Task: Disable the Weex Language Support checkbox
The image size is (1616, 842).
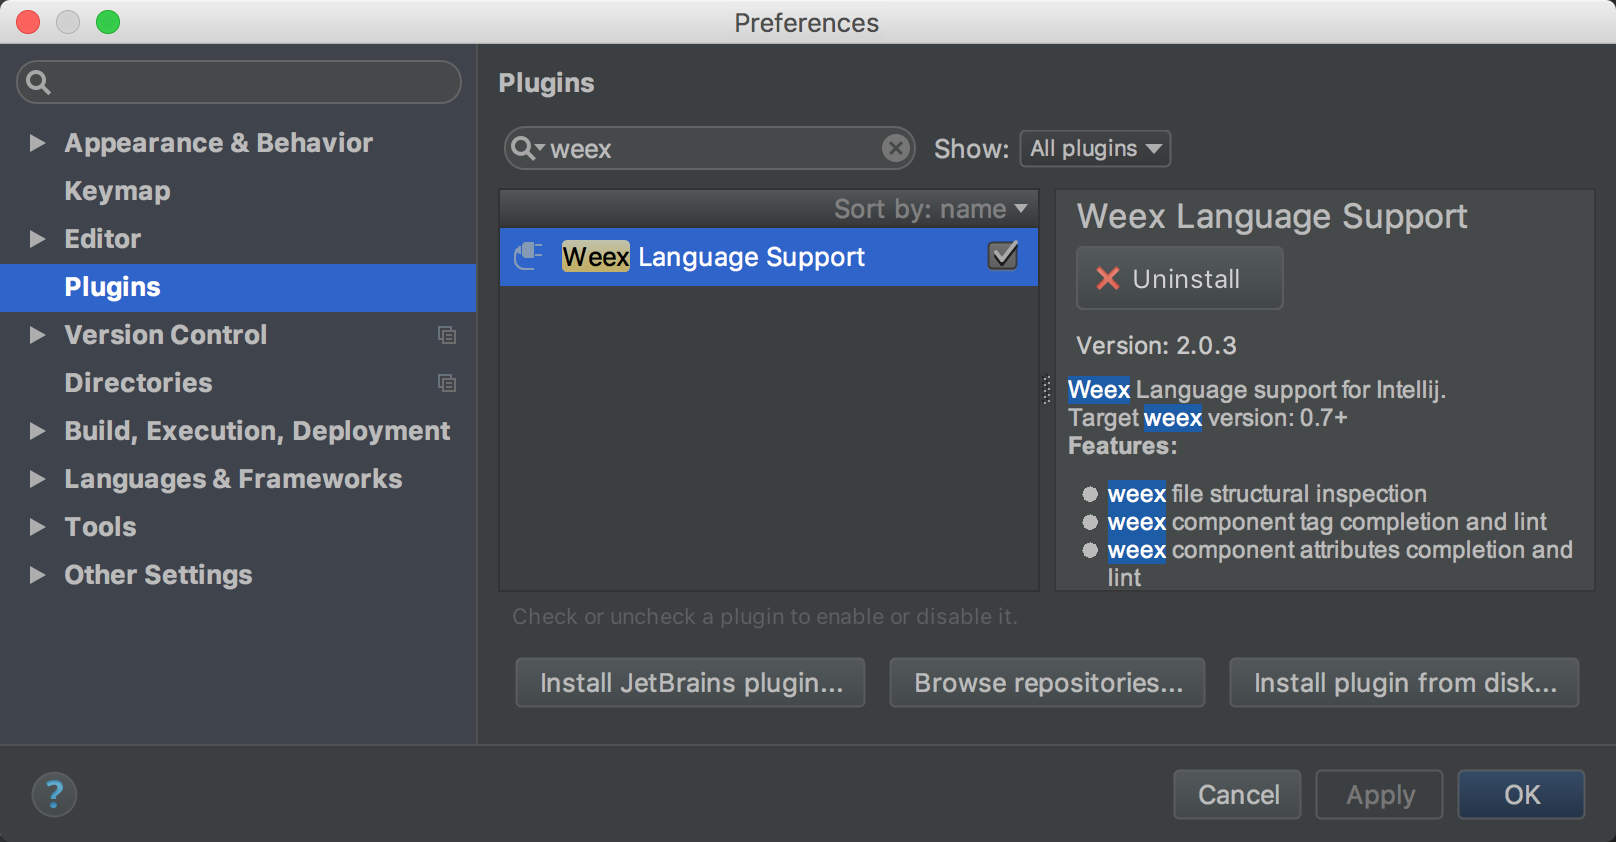Action: 1002,256
